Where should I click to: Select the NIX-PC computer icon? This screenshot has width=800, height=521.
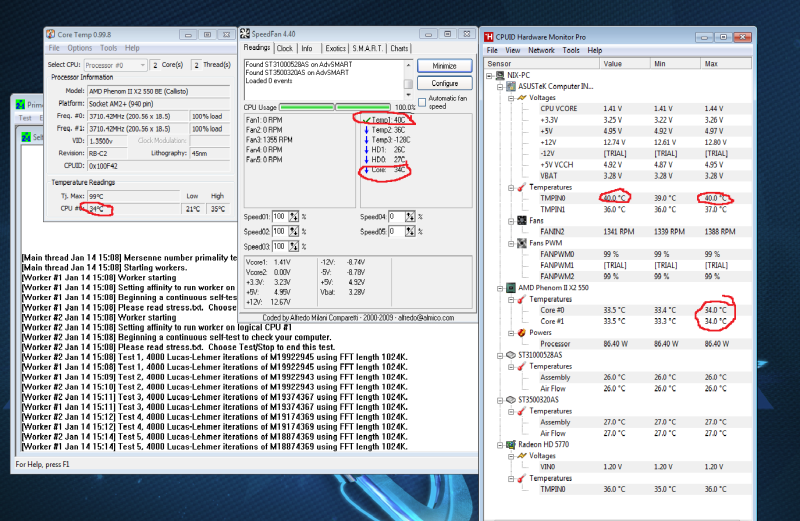pyautogui.click(x=501, y=76)
